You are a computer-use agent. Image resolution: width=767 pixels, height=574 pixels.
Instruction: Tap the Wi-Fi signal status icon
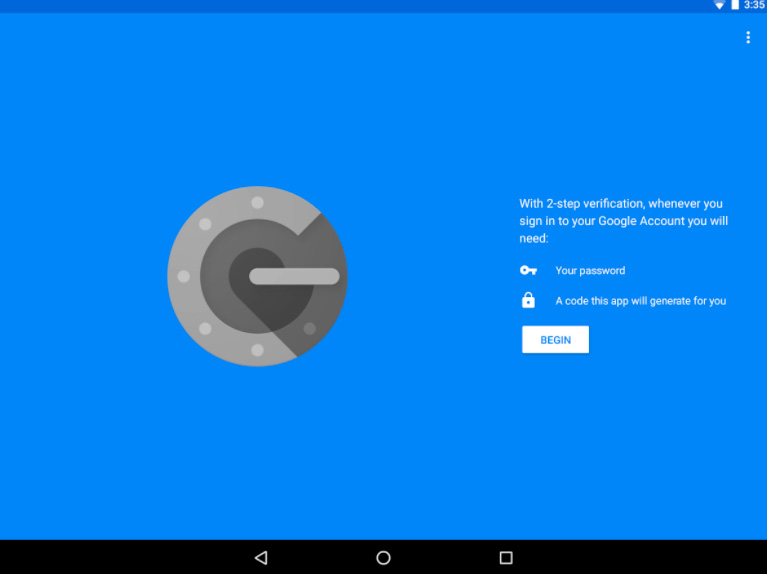pos(719,6)
